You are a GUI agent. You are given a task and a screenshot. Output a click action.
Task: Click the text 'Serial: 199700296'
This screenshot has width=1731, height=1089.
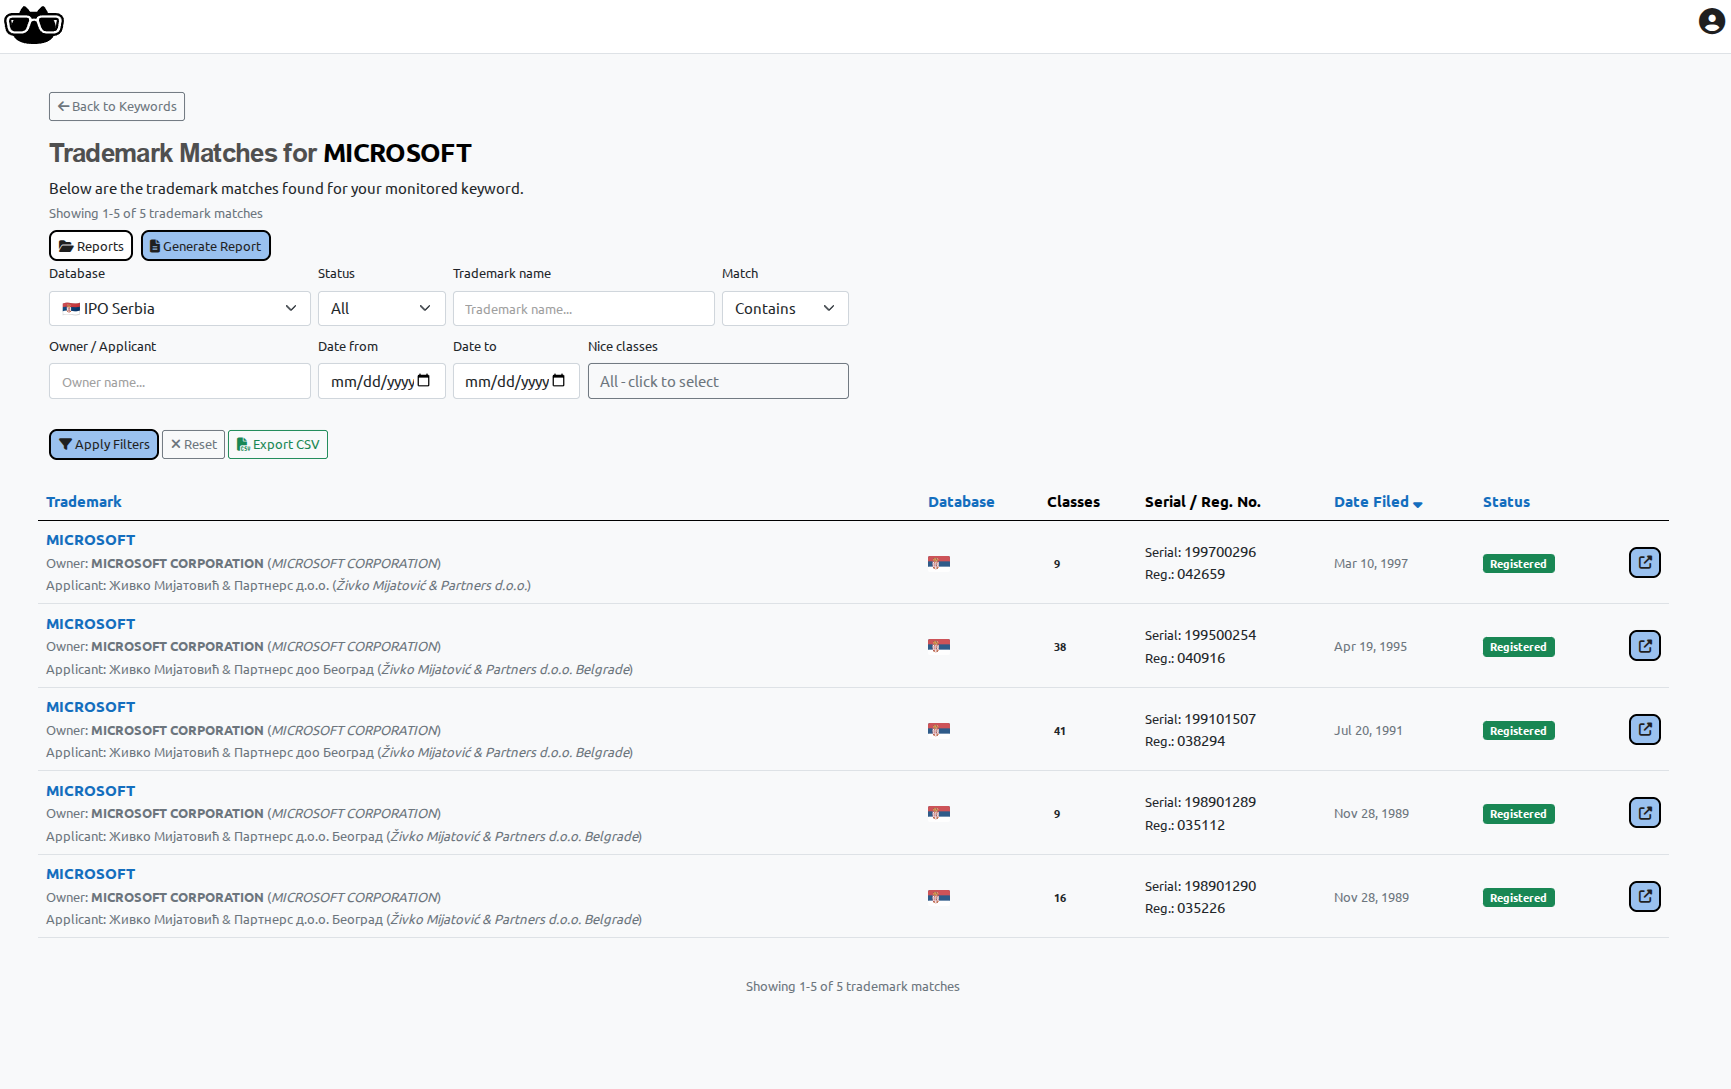pos(1200,552)
